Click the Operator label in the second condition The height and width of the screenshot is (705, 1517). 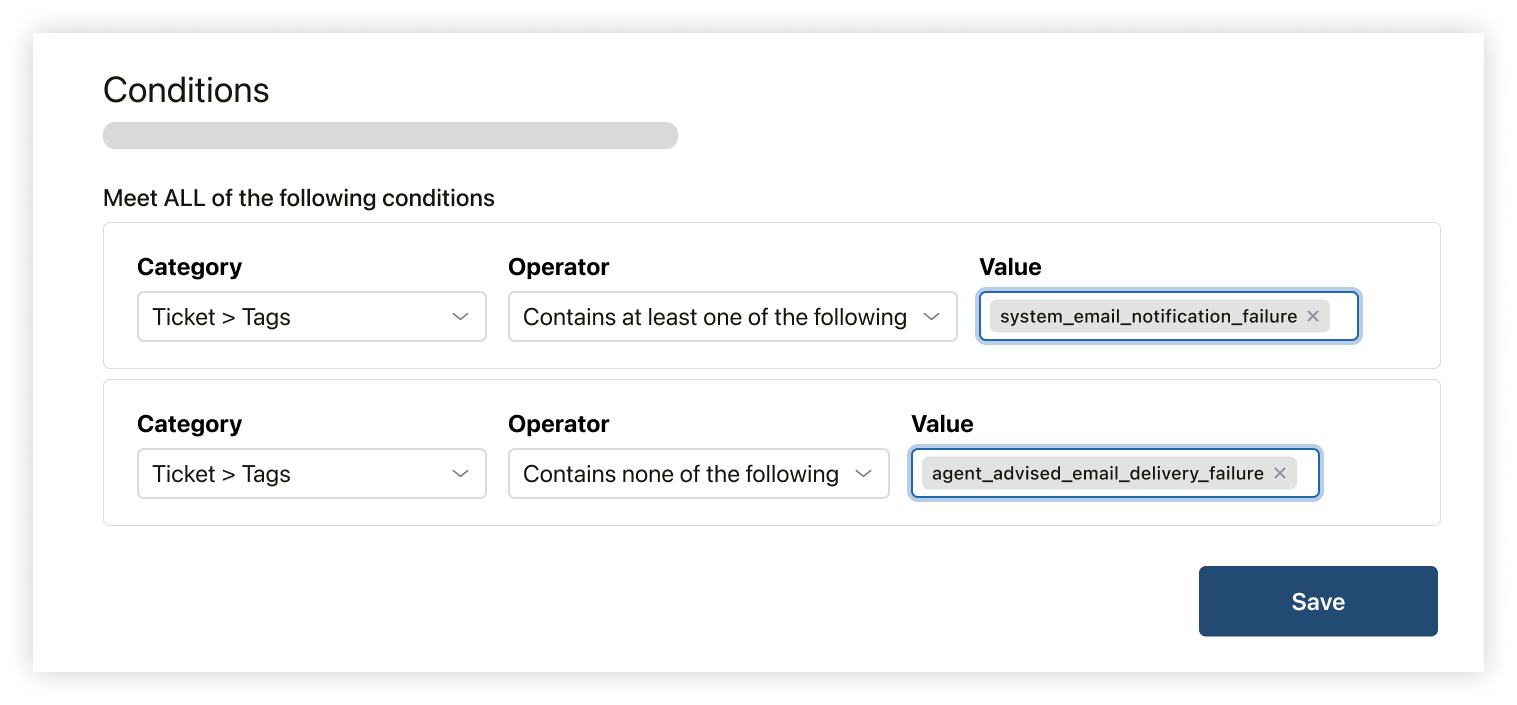click(558, 424)
